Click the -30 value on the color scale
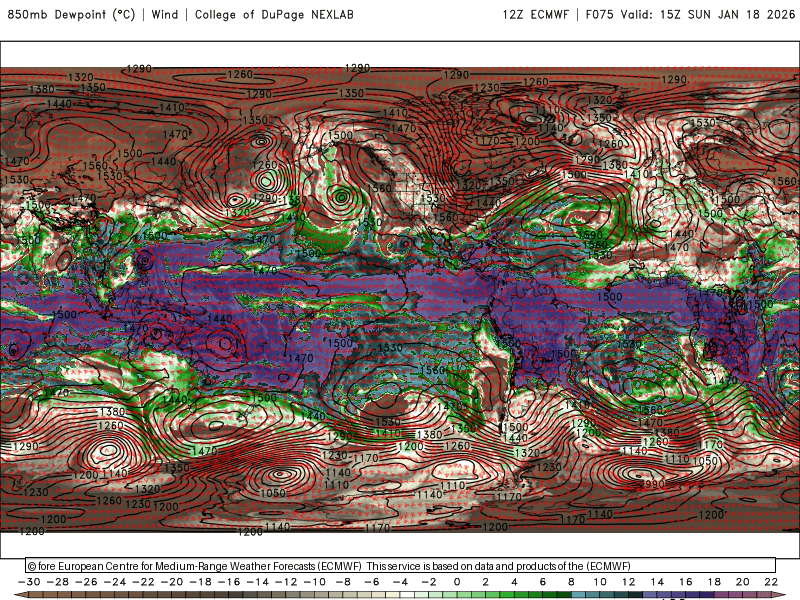800x600 pixels. point(29,582)
